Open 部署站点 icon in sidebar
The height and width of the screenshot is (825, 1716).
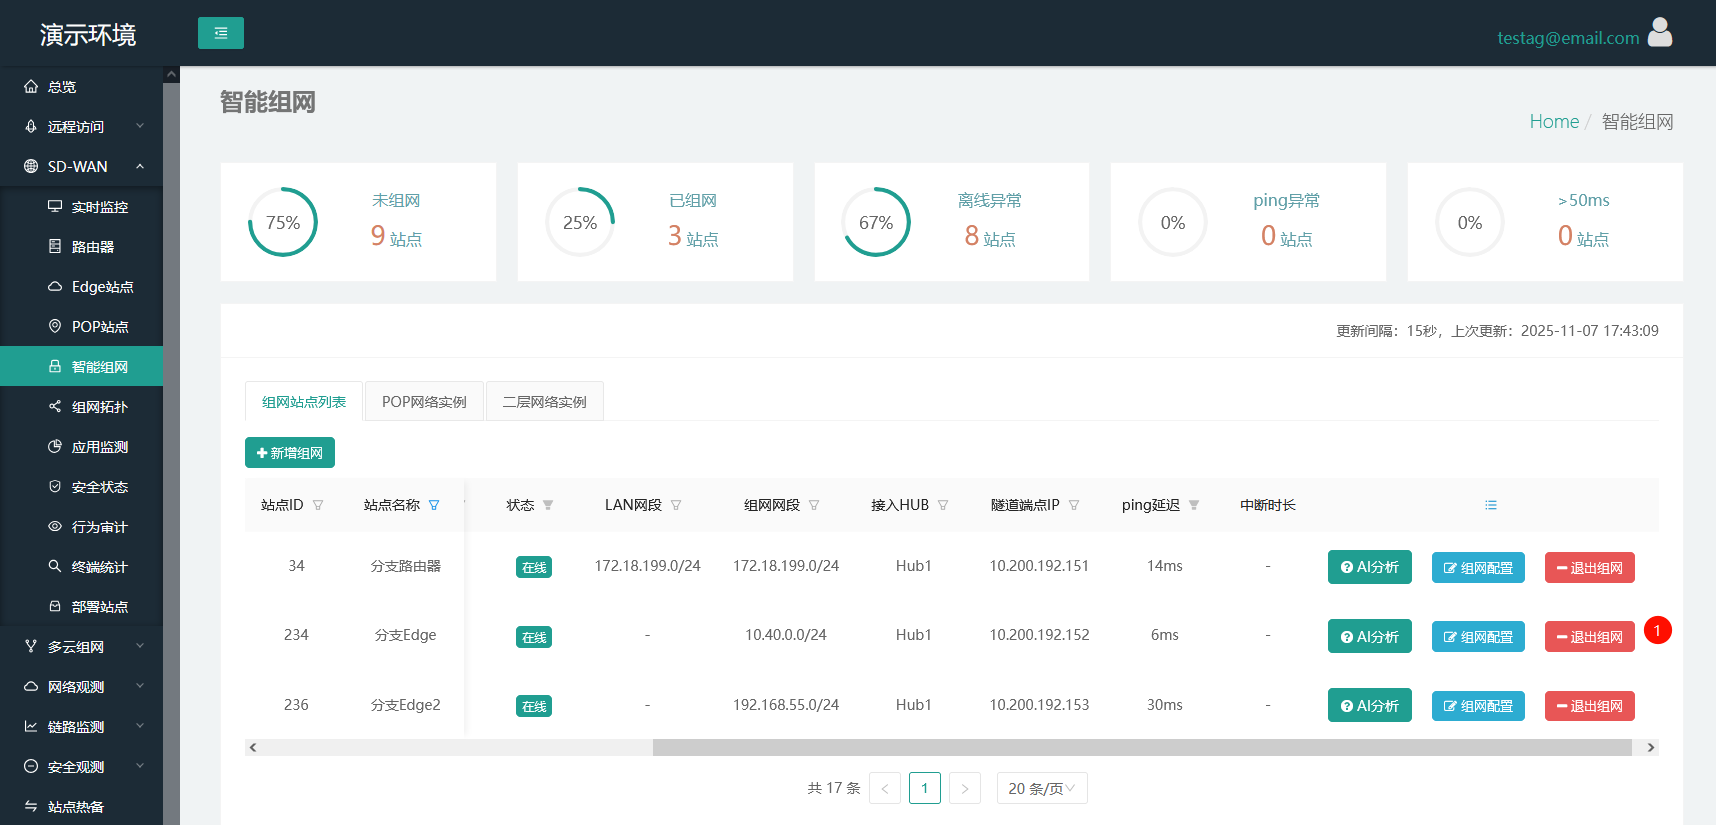(55, 607)
